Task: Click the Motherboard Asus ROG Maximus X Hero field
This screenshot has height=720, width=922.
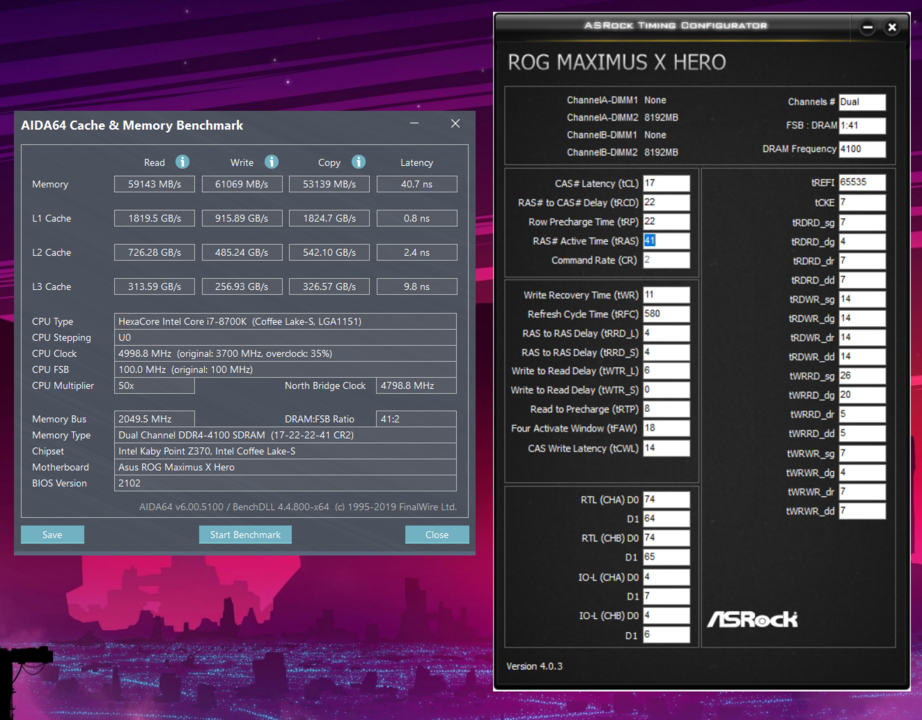Action: point(285,467)
